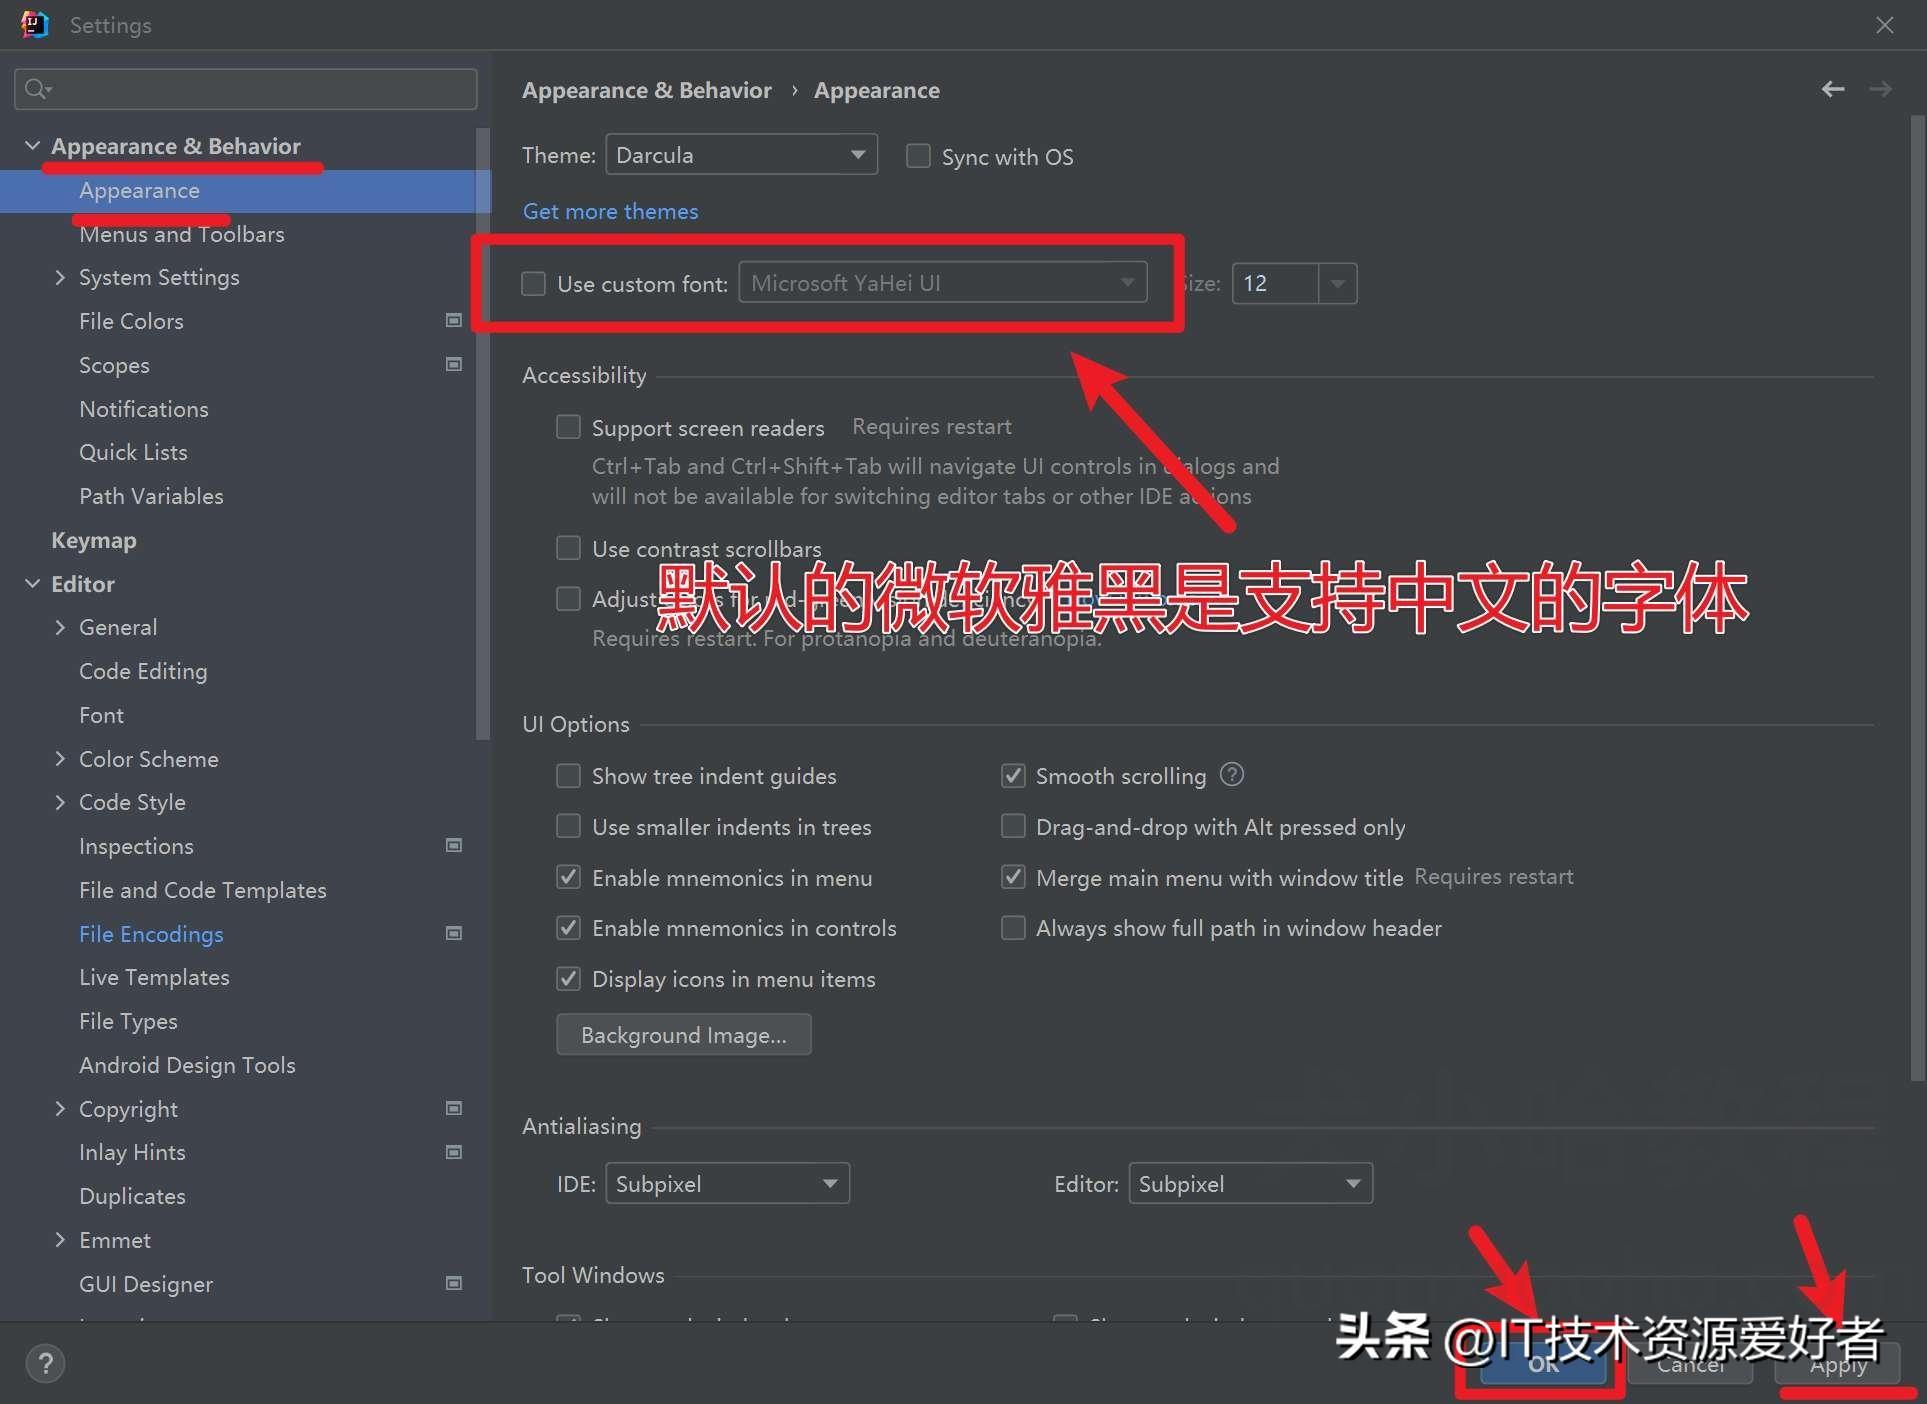Viewport: 1927px width, 1404px height.
Task: Click project-level icon beside Scopes
Action: (453, 364)
